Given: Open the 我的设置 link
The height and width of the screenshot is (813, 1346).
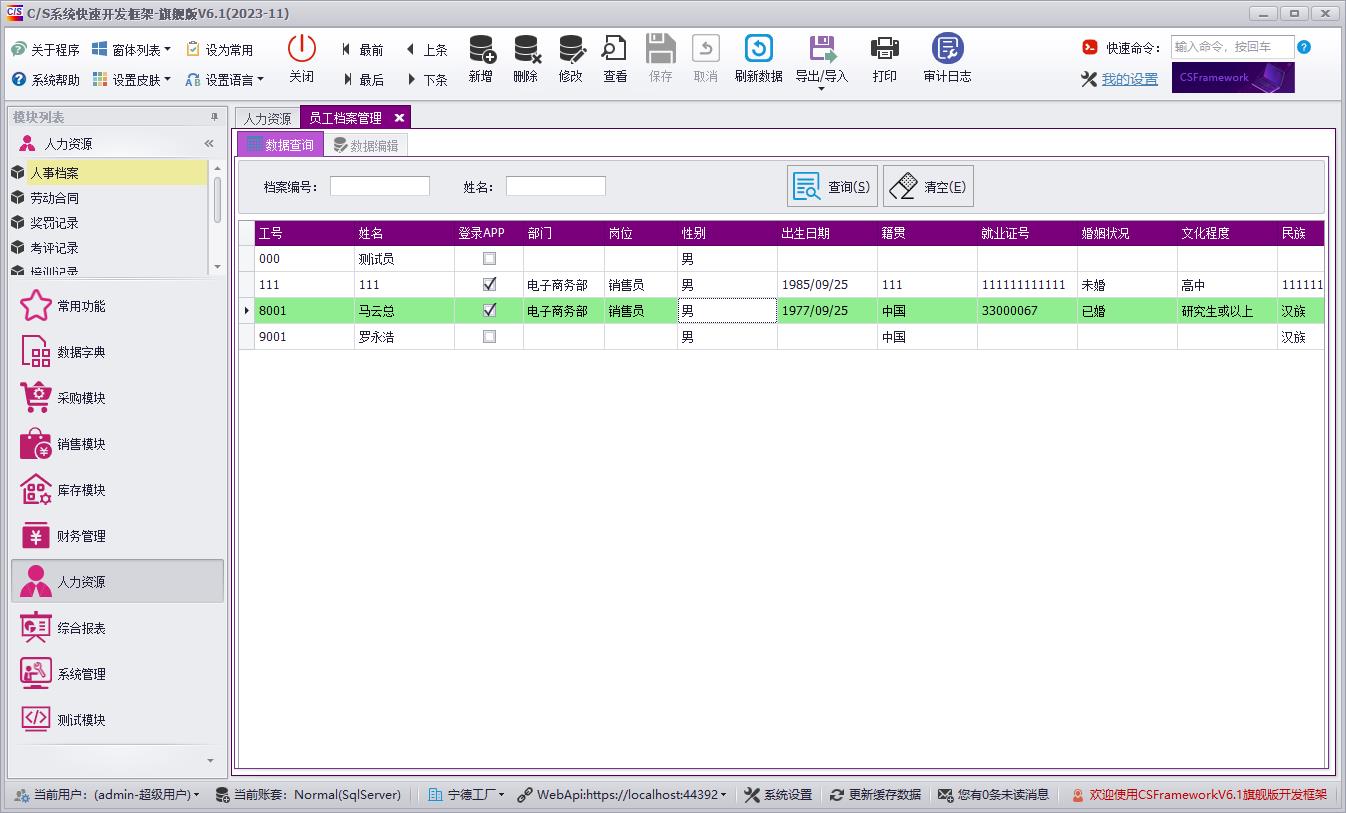Looking at the screenshot, I should (x=1129, y=79).
